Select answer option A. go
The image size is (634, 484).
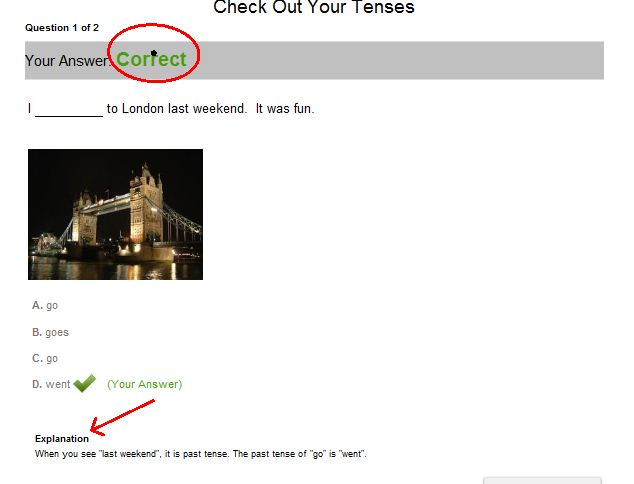[x=45, y=306]
